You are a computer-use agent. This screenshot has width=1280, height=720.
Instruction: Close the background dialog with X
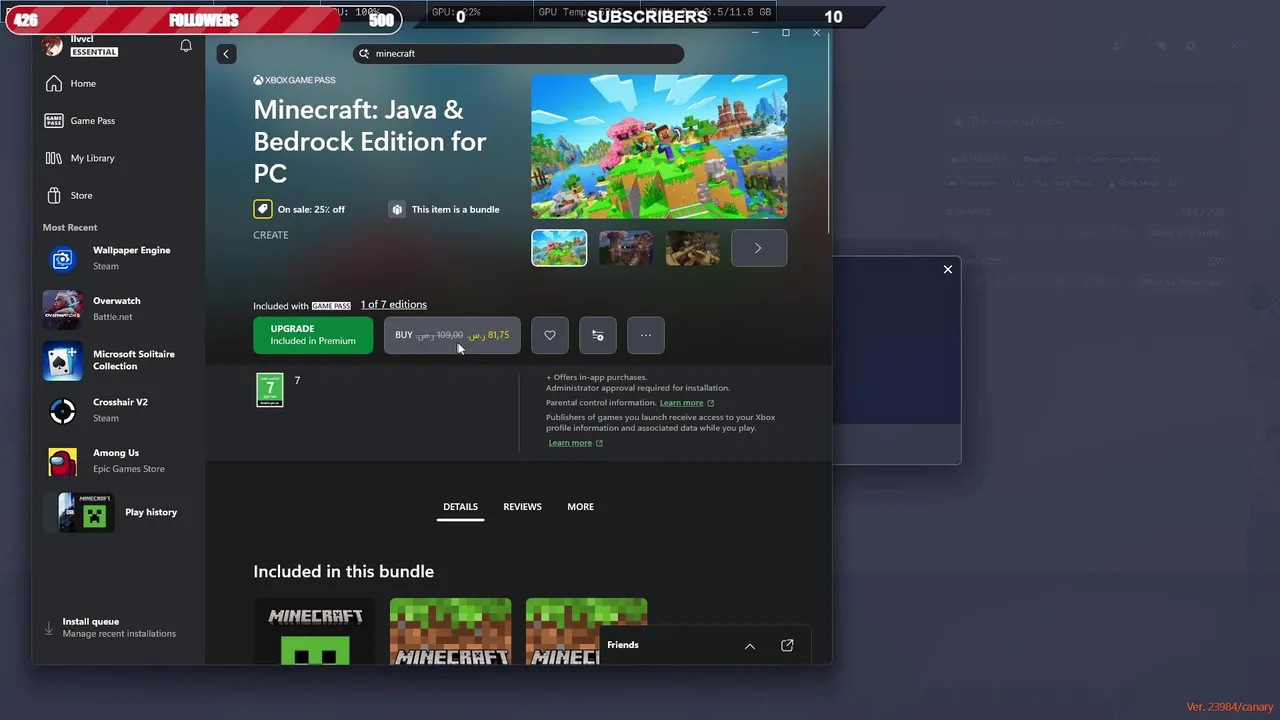pos(948,269)
